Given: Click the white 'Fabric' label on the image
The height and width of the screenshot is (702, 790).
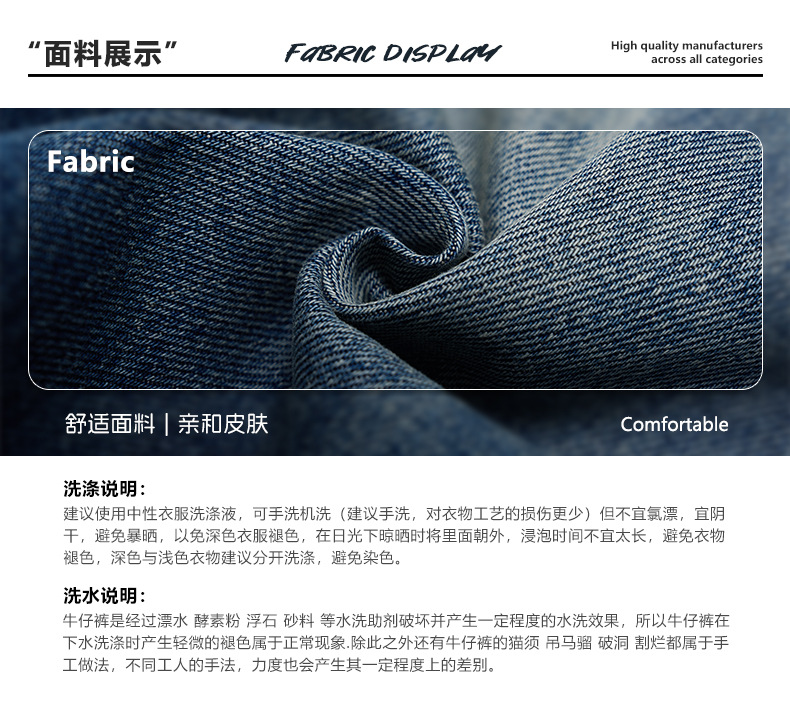Looking at the screenshot, I should (x=91, y=162).
